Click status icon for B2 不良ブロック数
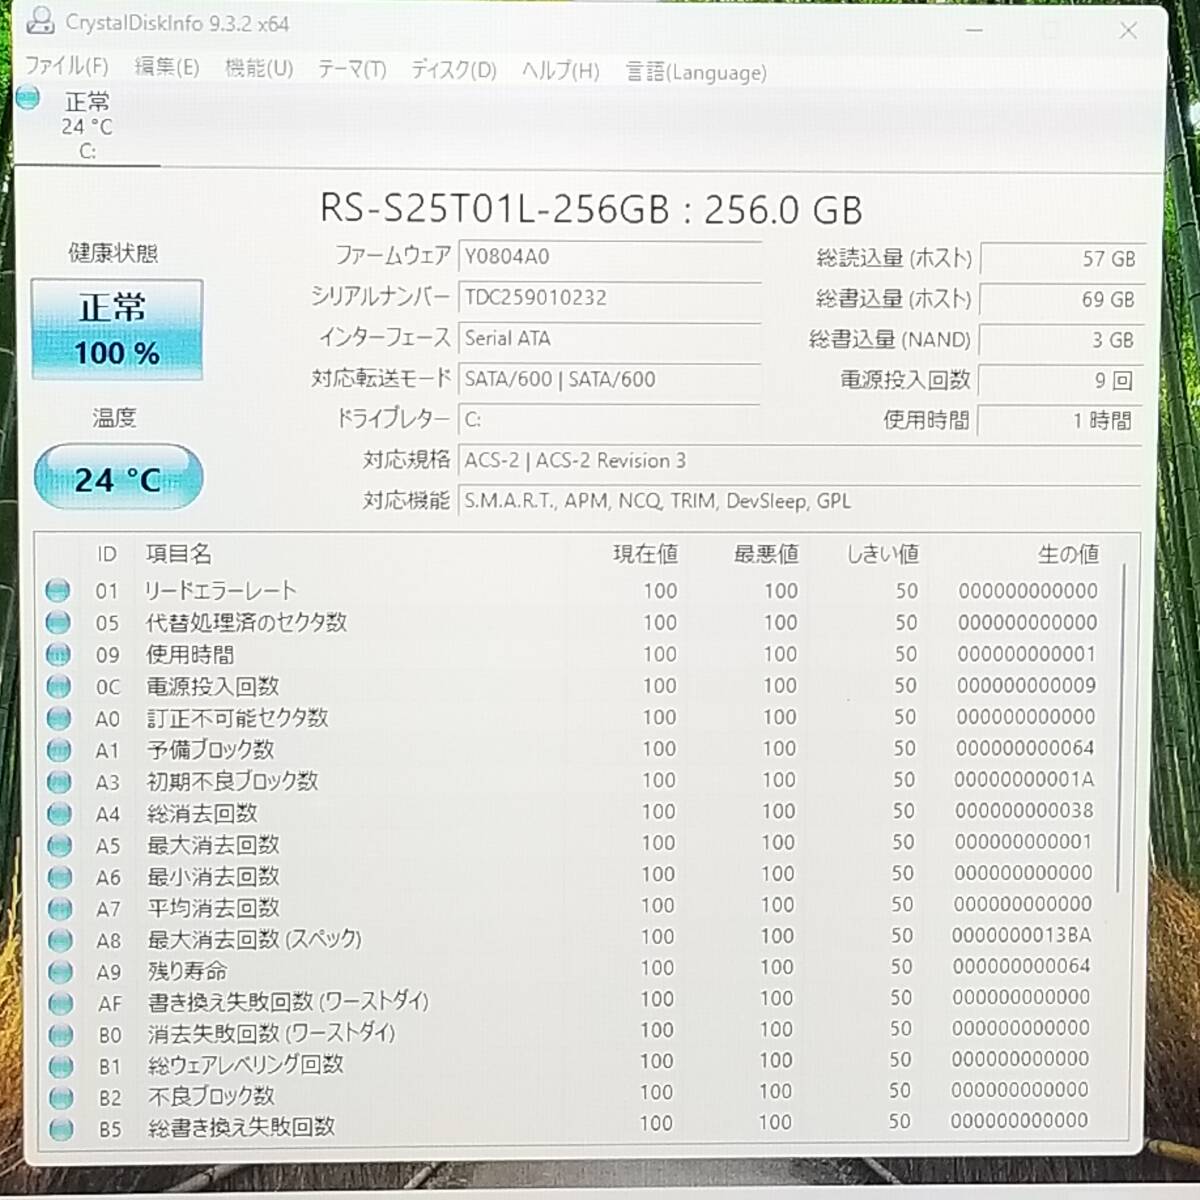 pyautogui.click(x=61, y=1097)
